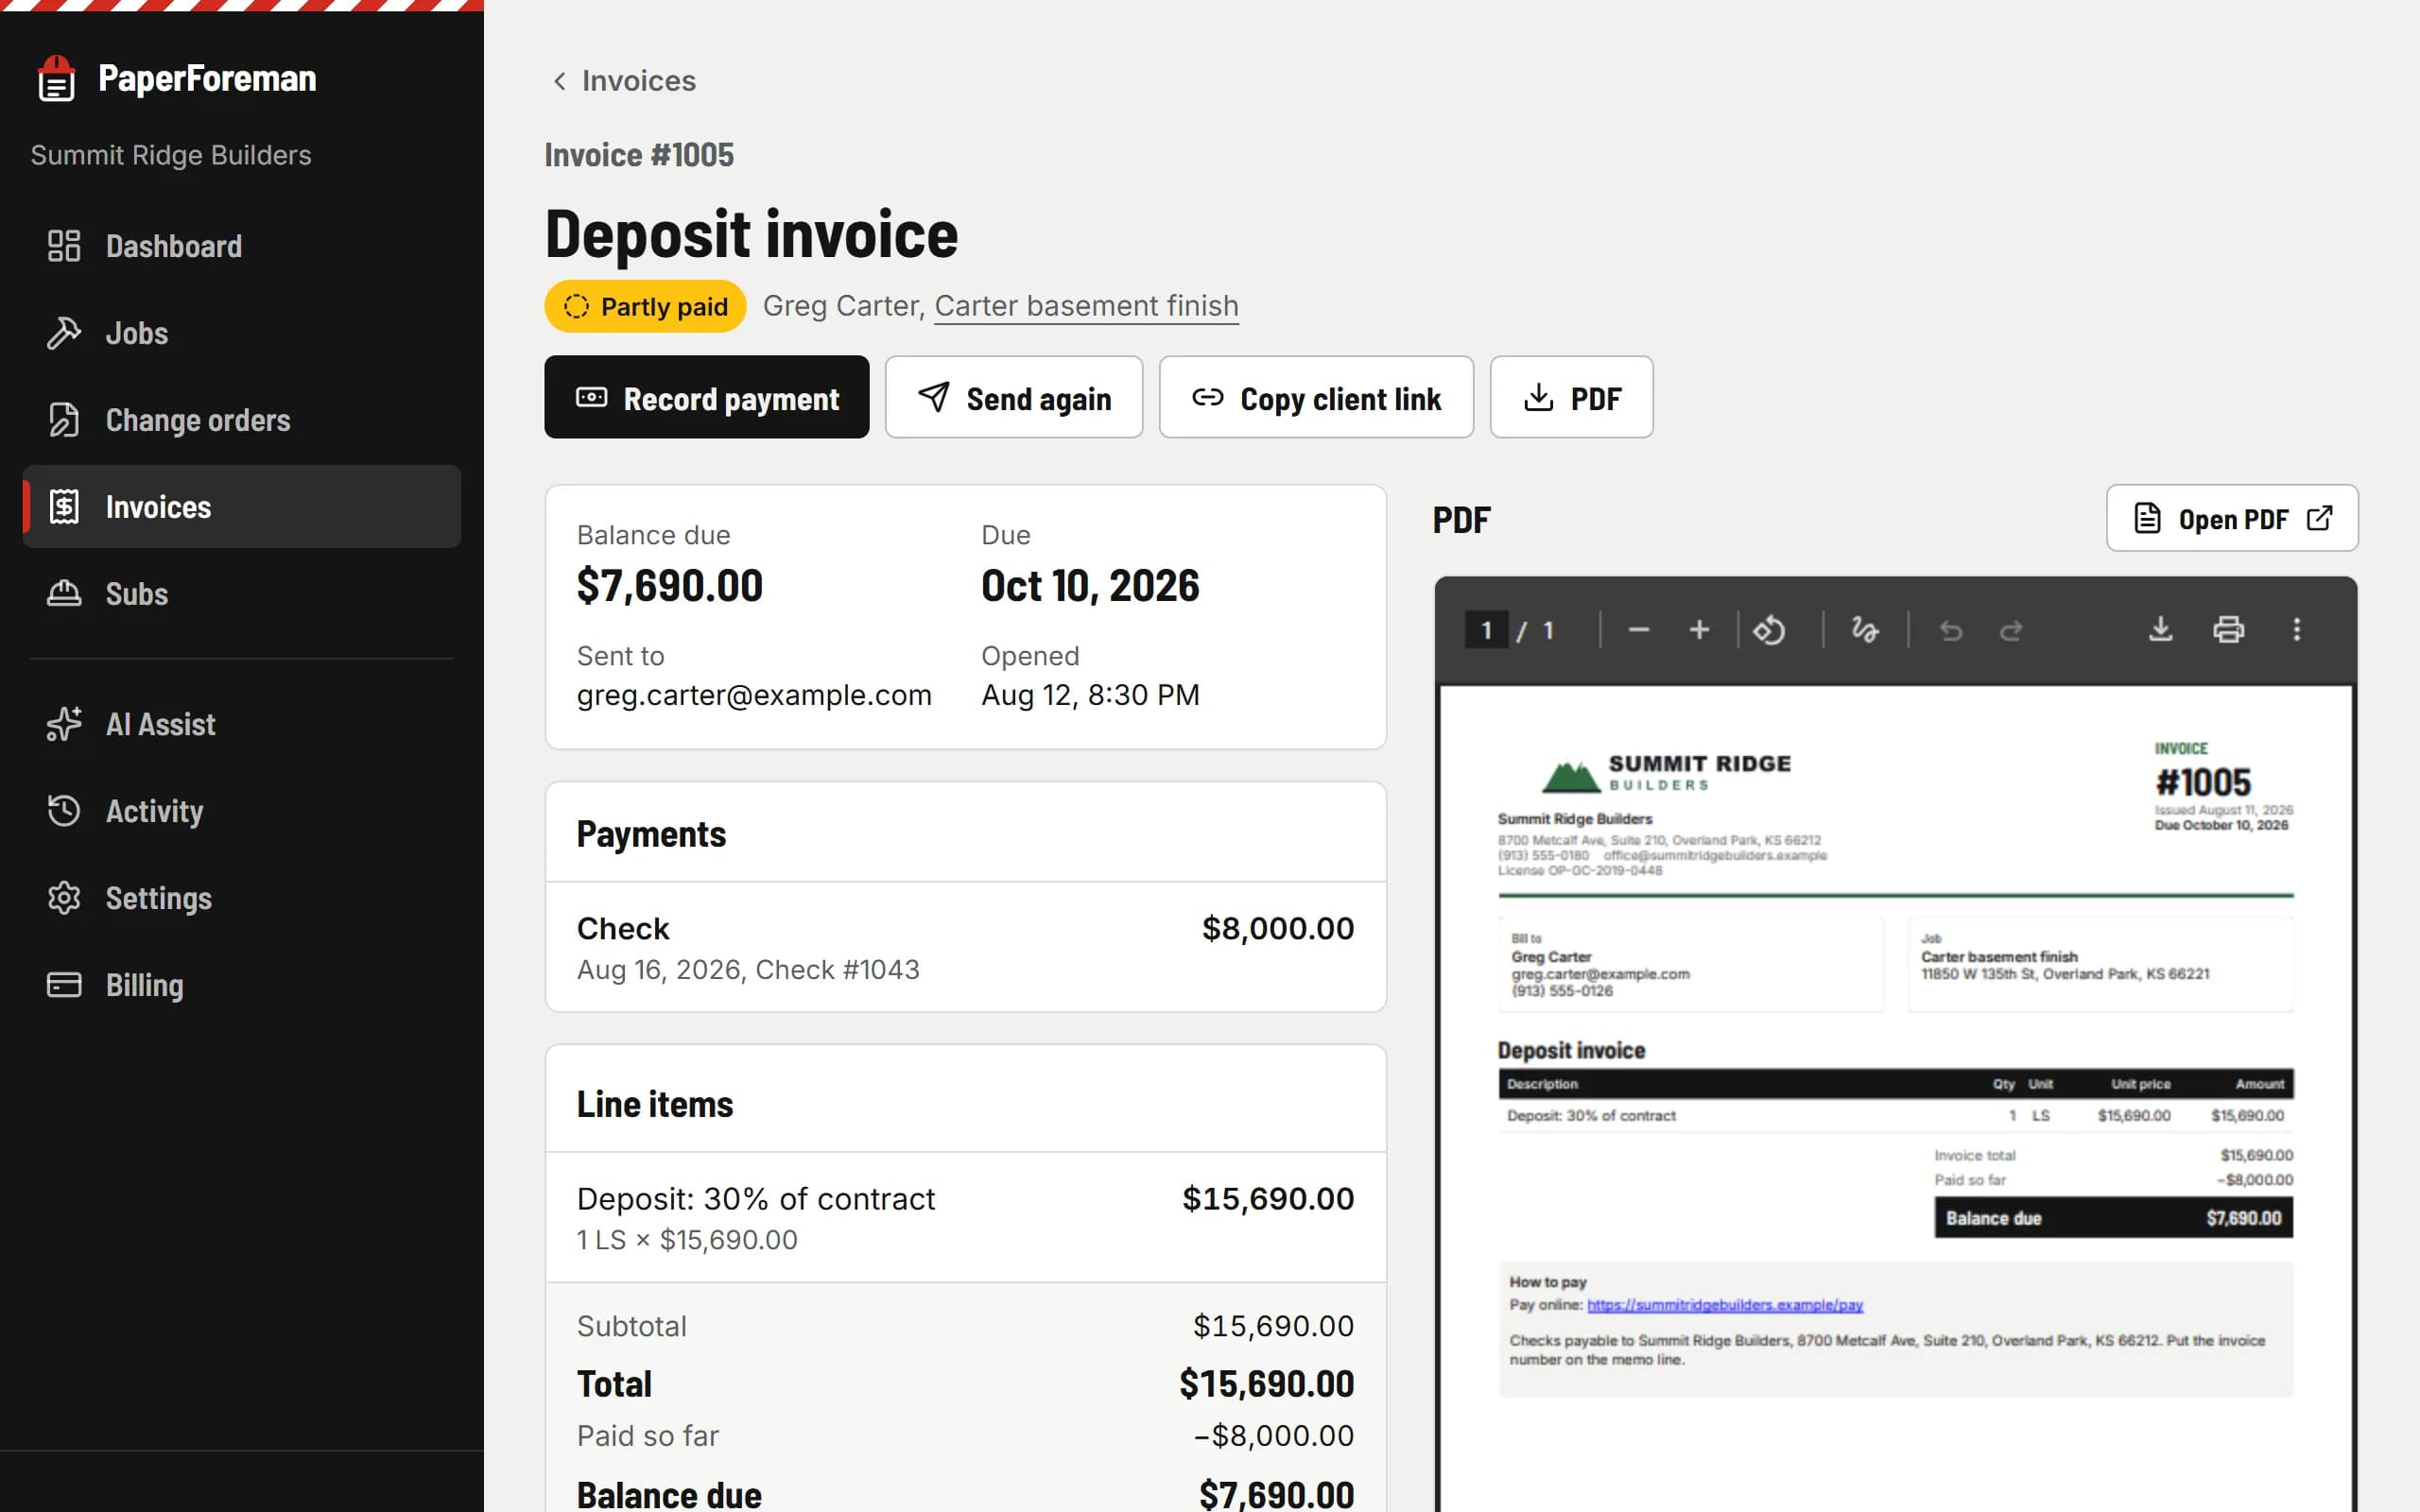Click the Summit Ridge Builders company name
The width and height of the screenshot is (2420, 1512).
coord(171,155)
